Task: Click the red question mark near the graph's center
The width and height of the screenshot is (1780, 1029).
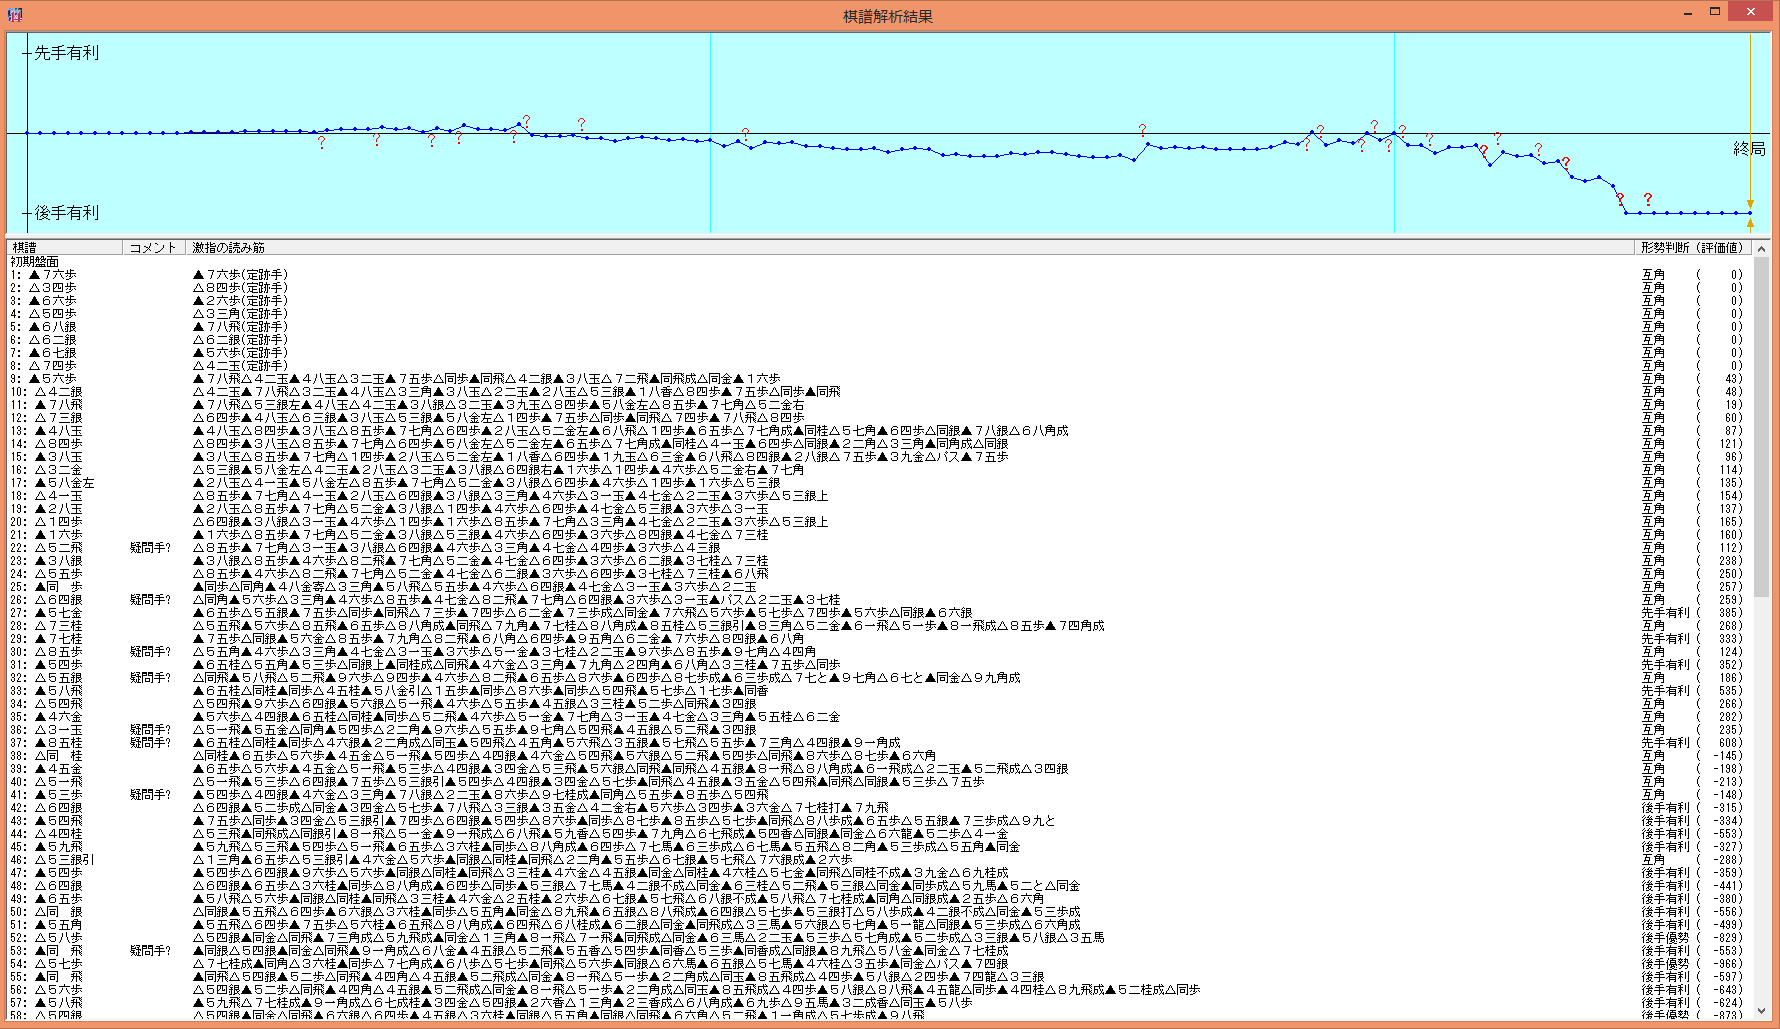Action: pyautogui.click(x=745, y=134)
